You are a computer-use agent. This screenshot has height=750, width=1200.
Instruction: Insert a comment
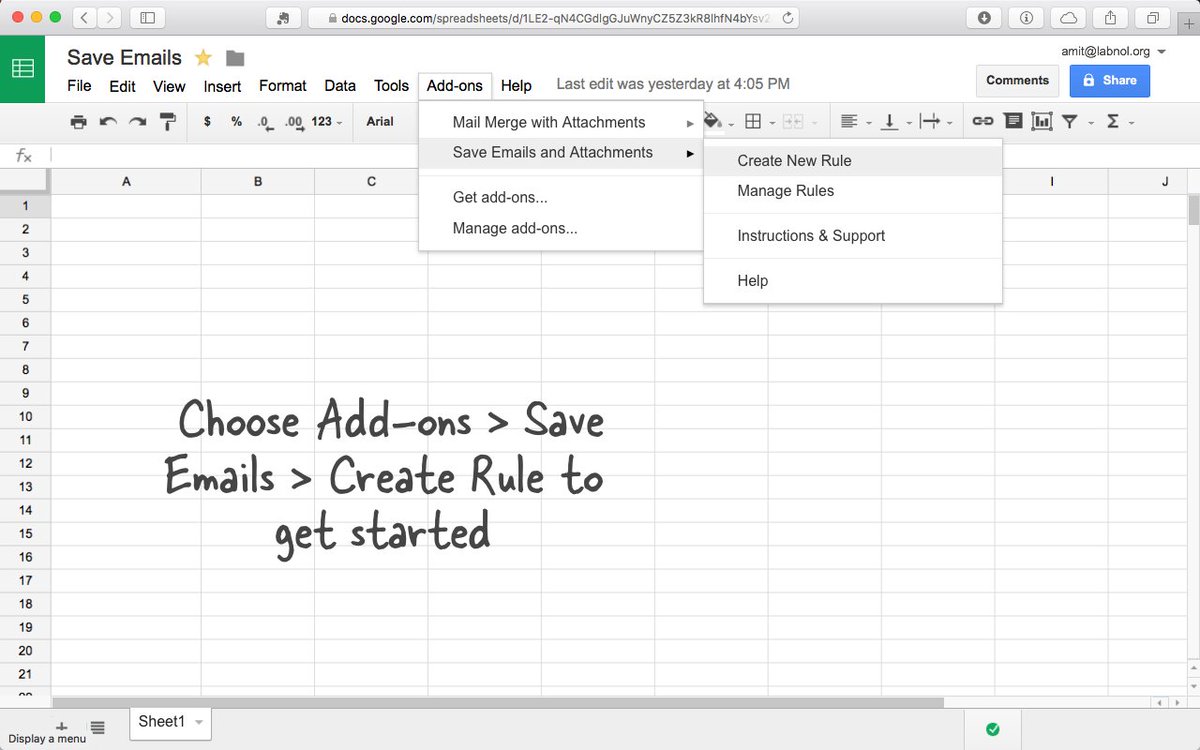click(x=1012, y=120)
